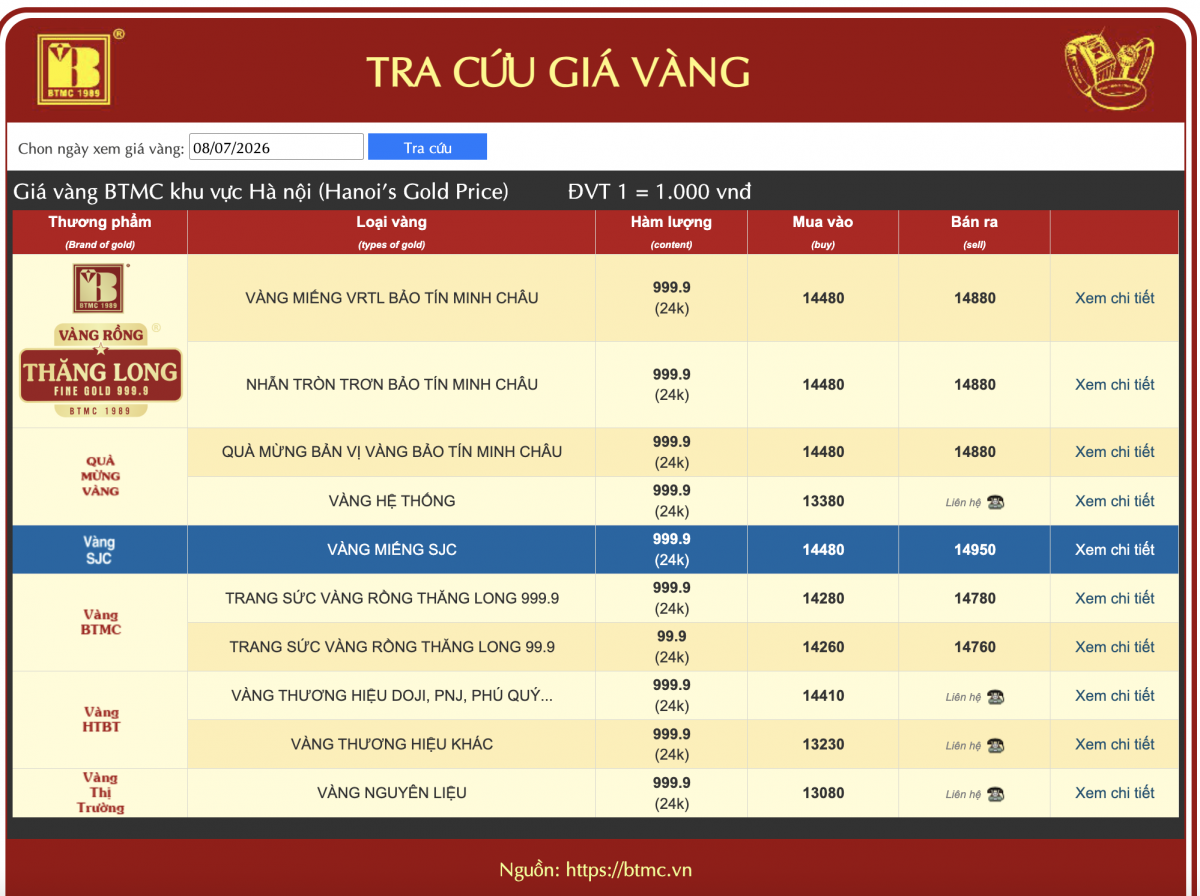This screenshot has width=1200, height=896.
Task: Click buy price 13380 for Vàng Hệ Thống
Action: [823, 501]
